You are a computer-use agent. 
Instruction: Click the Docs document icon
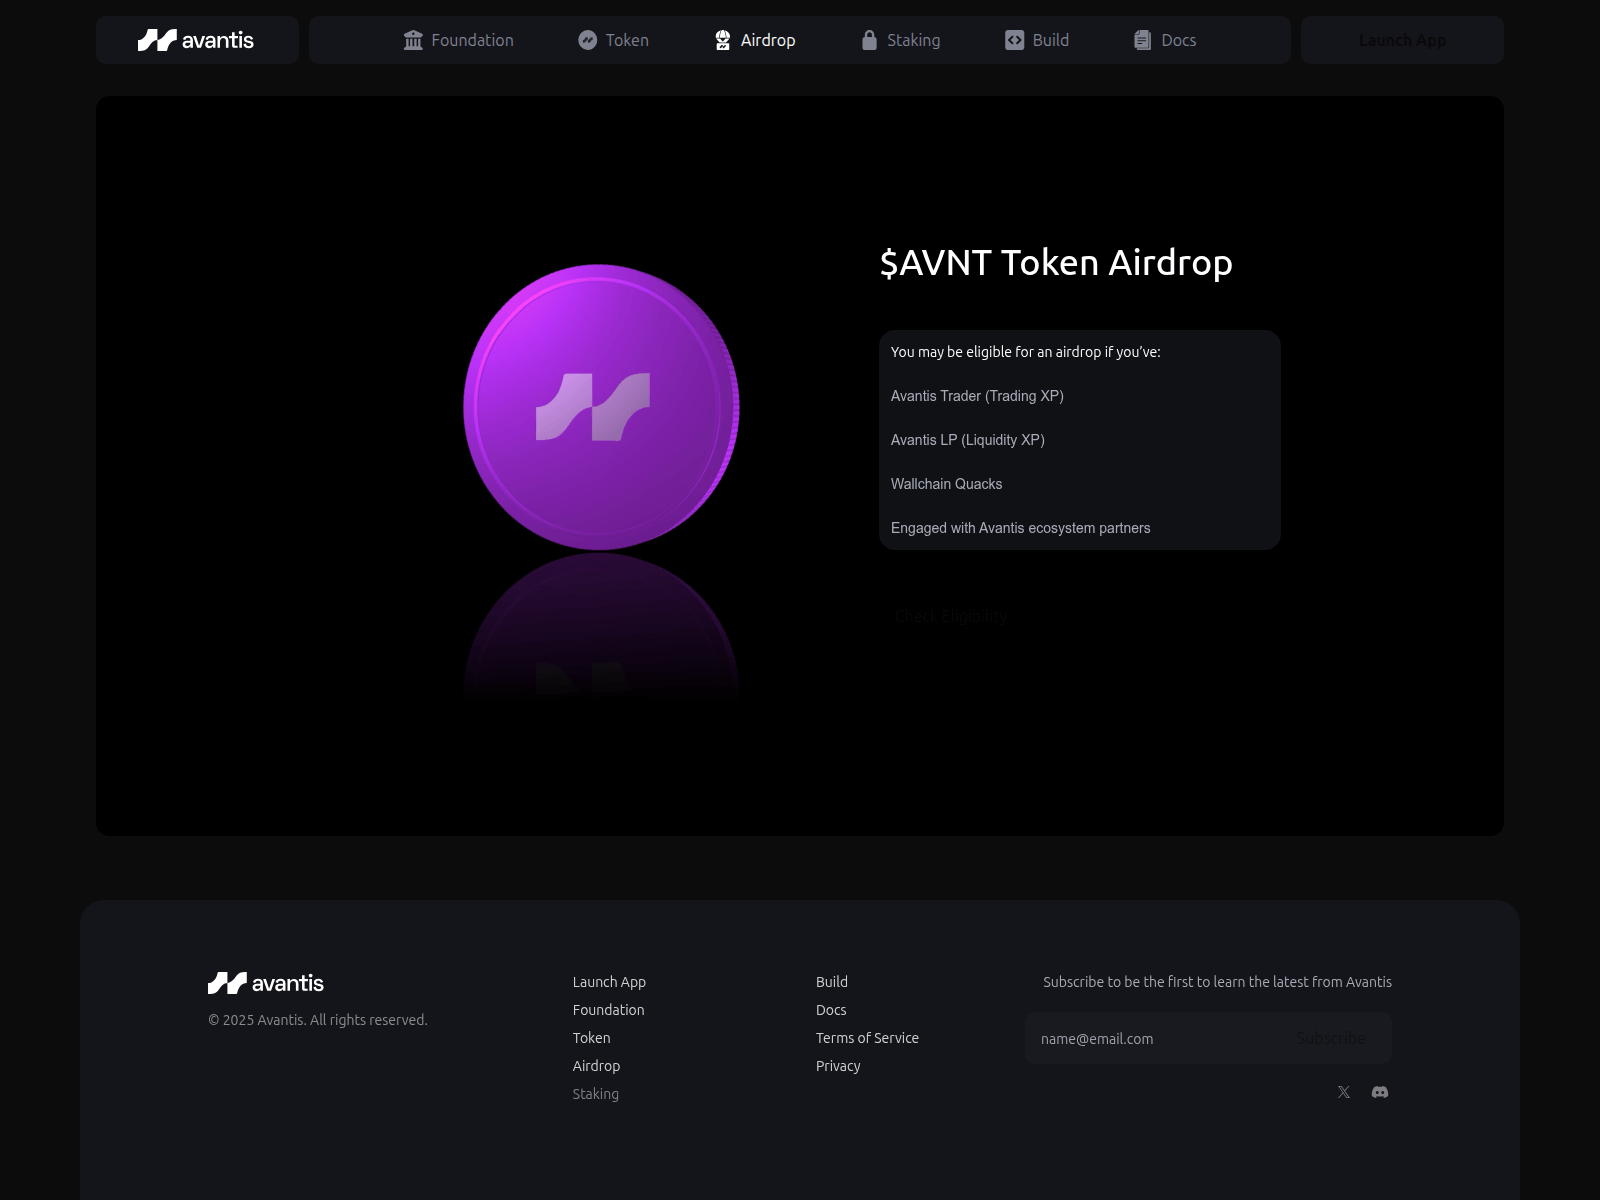pyautogui.click(x=1142, y=40)
